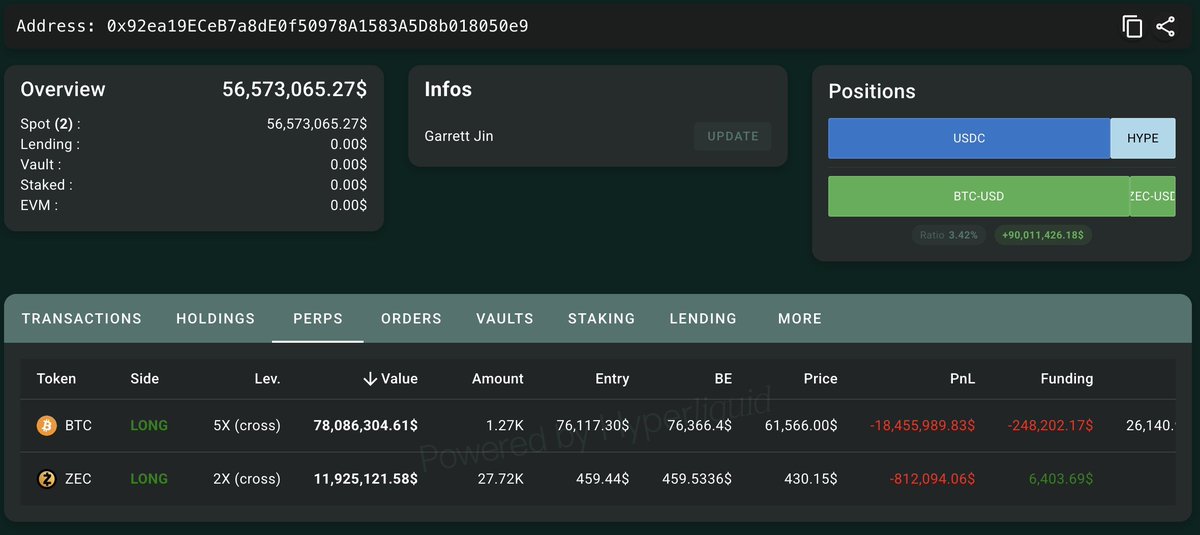Click the ZEC entry price 459.44$
This screenshot has height=535, width=1200.
pyautogui.click(x=603, y=479)
